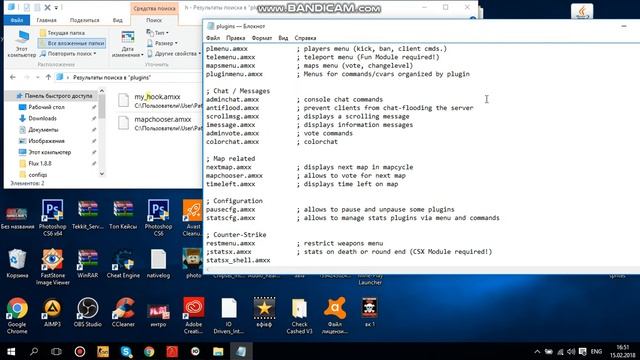640x360 pixels.
Task: Open the Check Cashed V3 folder
Action: pyautogui.click(x=299, y=315)
